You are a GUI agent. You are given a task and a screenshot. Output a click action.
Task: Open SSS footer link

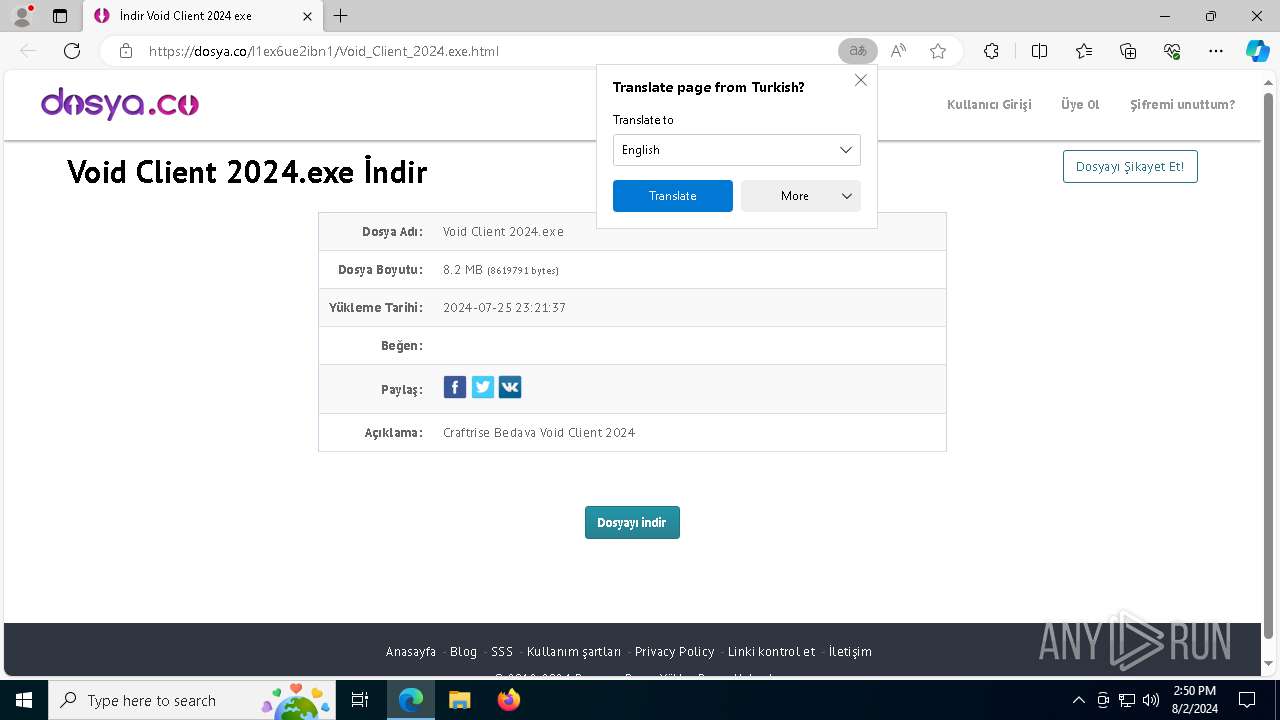pos(502,651)
